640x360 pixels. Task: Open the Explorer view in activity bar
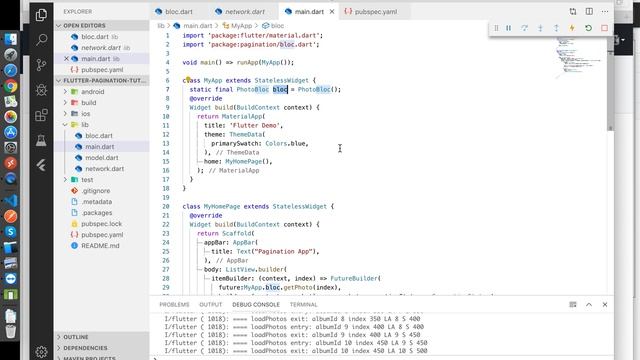tap(41, 15)
